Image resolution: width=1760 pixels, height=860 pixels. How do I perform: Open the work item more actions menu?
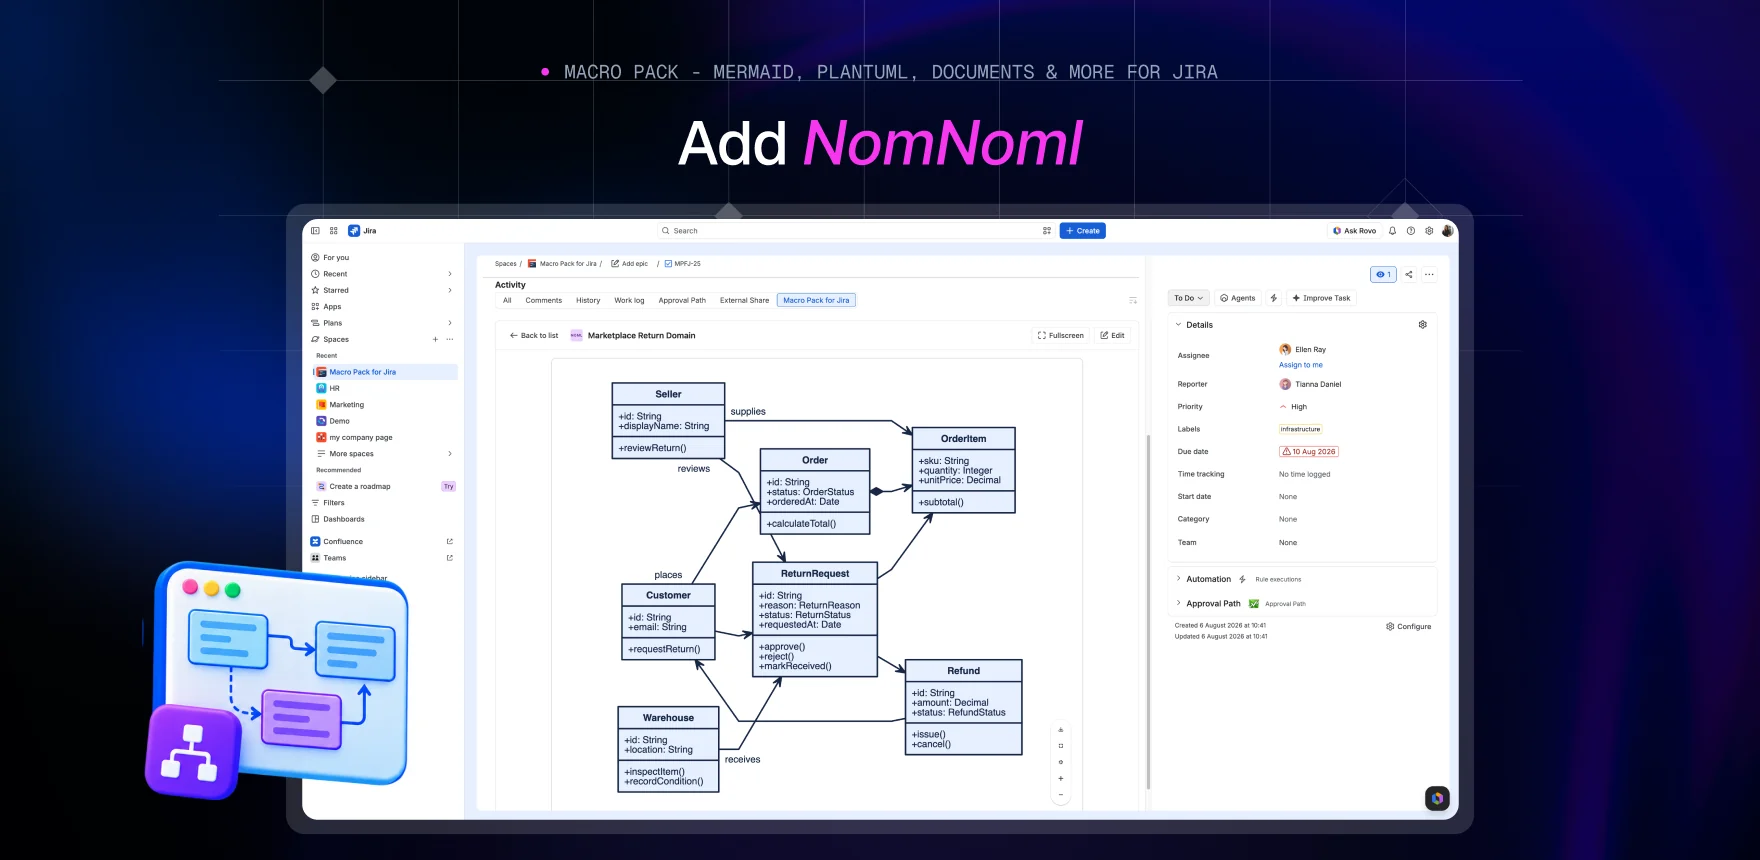(x=1429, y=274)
